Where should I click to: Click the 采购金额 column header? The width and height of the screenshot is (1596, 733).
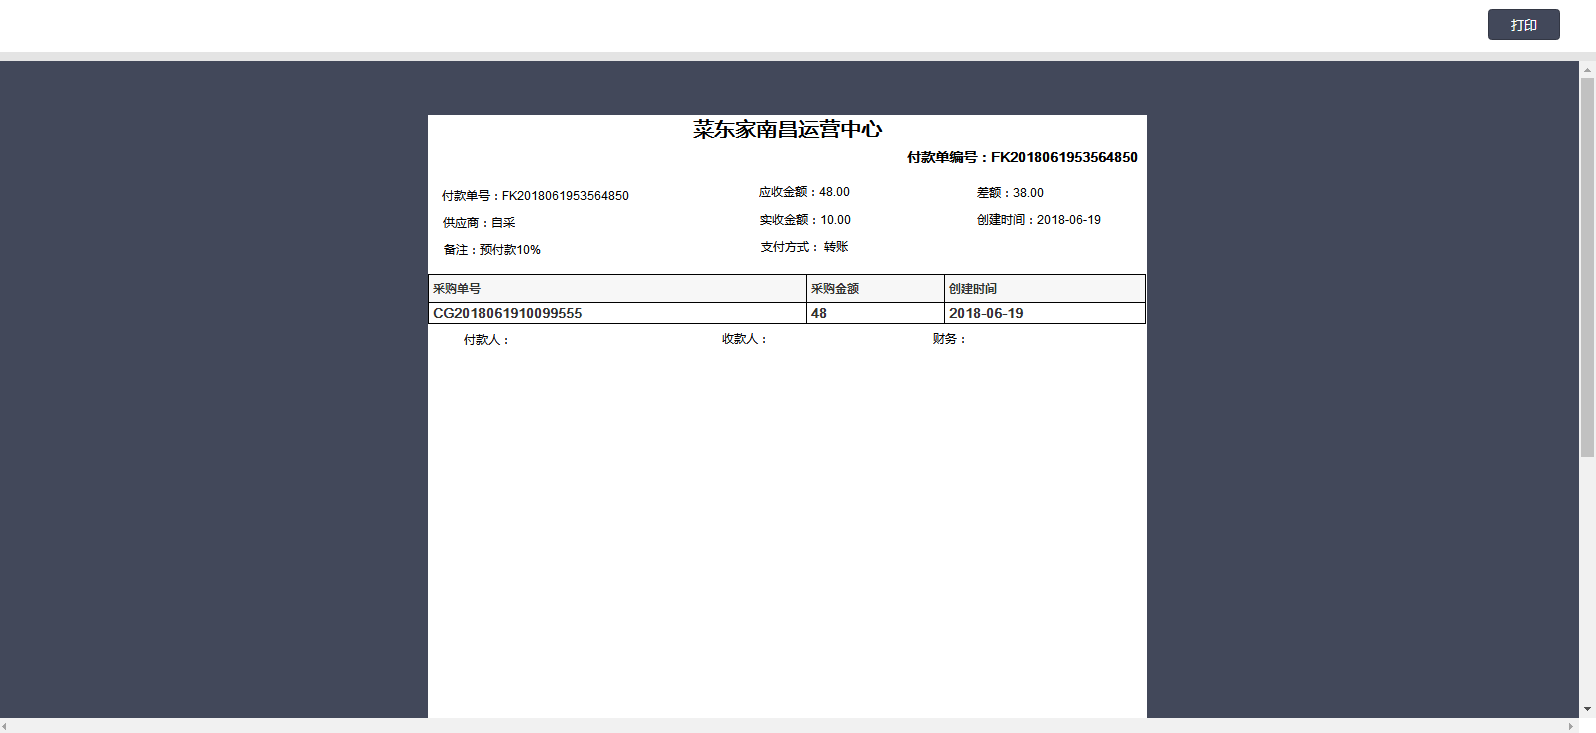(x=835, y=289)
